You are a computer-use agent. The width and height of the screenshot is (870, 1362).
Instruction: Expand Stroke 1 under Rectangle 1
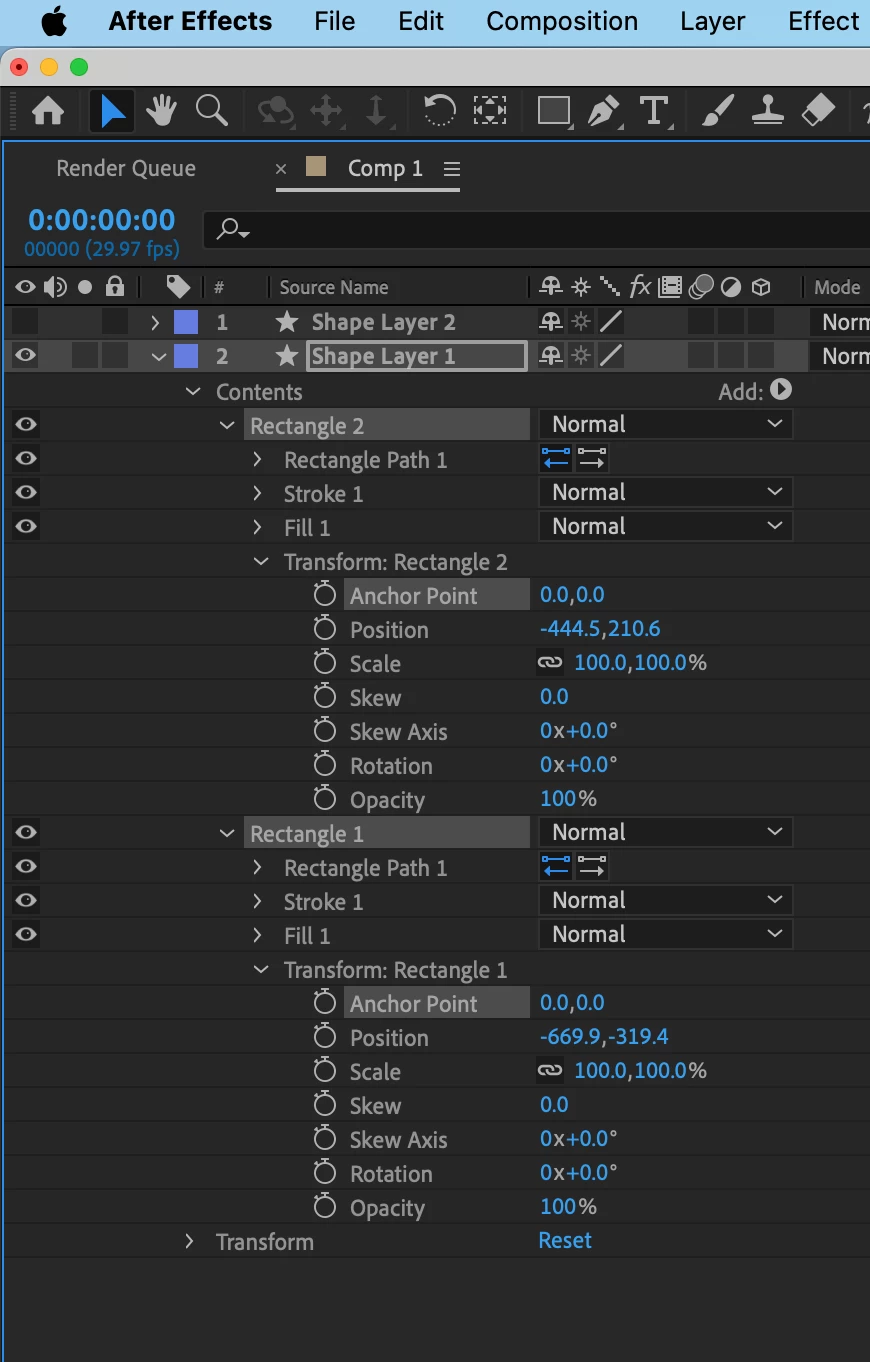(257, 901)
